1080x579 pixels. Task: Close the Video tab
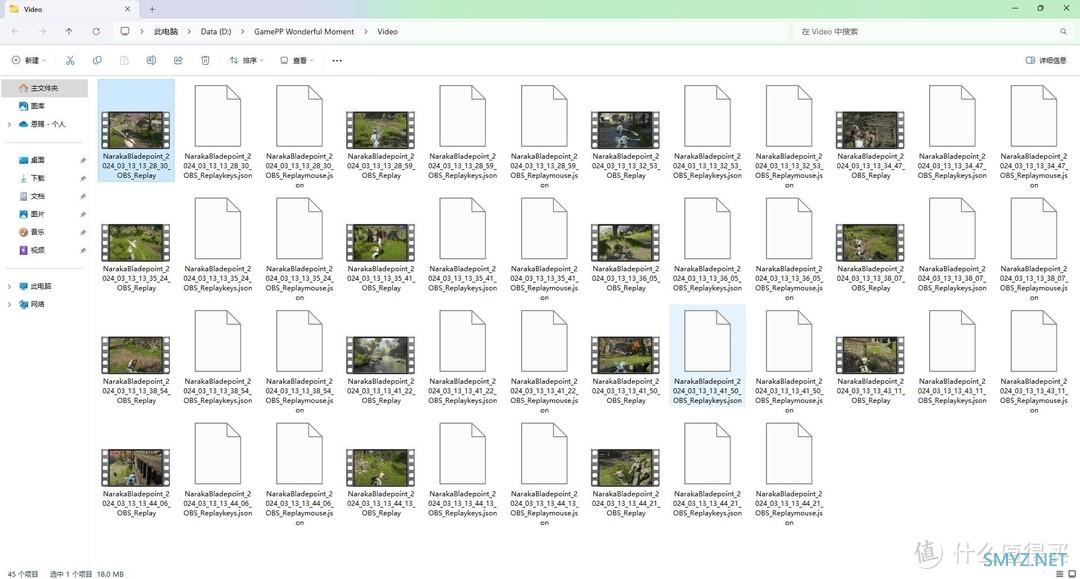127,9
